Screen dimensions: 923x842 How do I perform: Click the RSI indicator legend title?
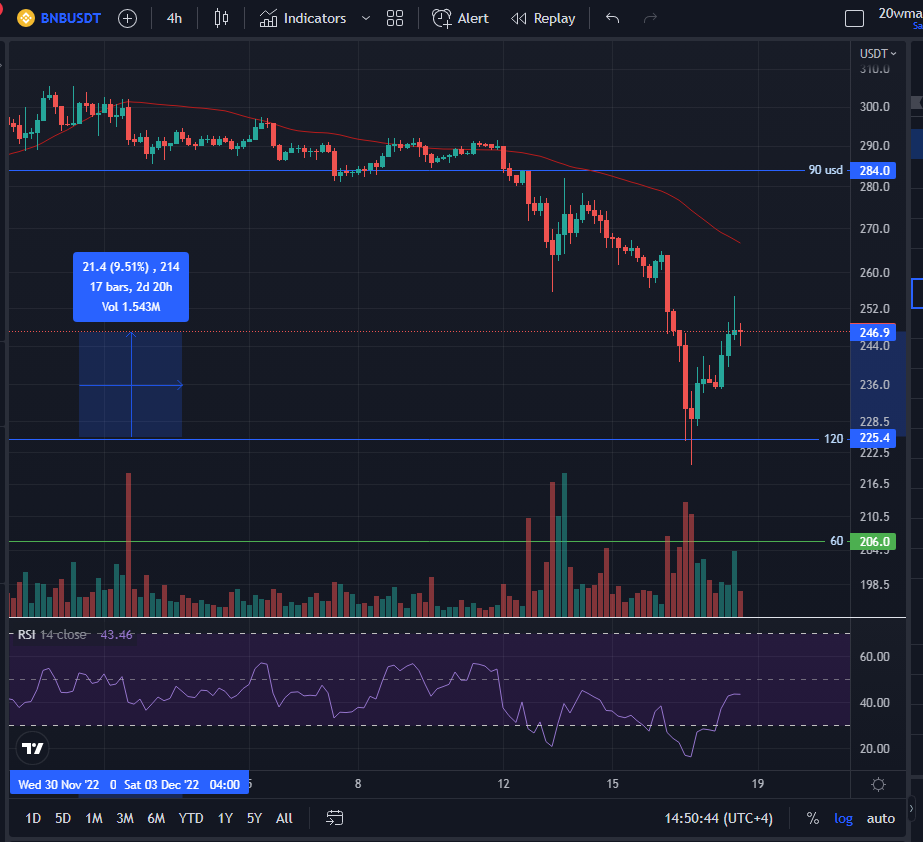[x=26, y=635]
